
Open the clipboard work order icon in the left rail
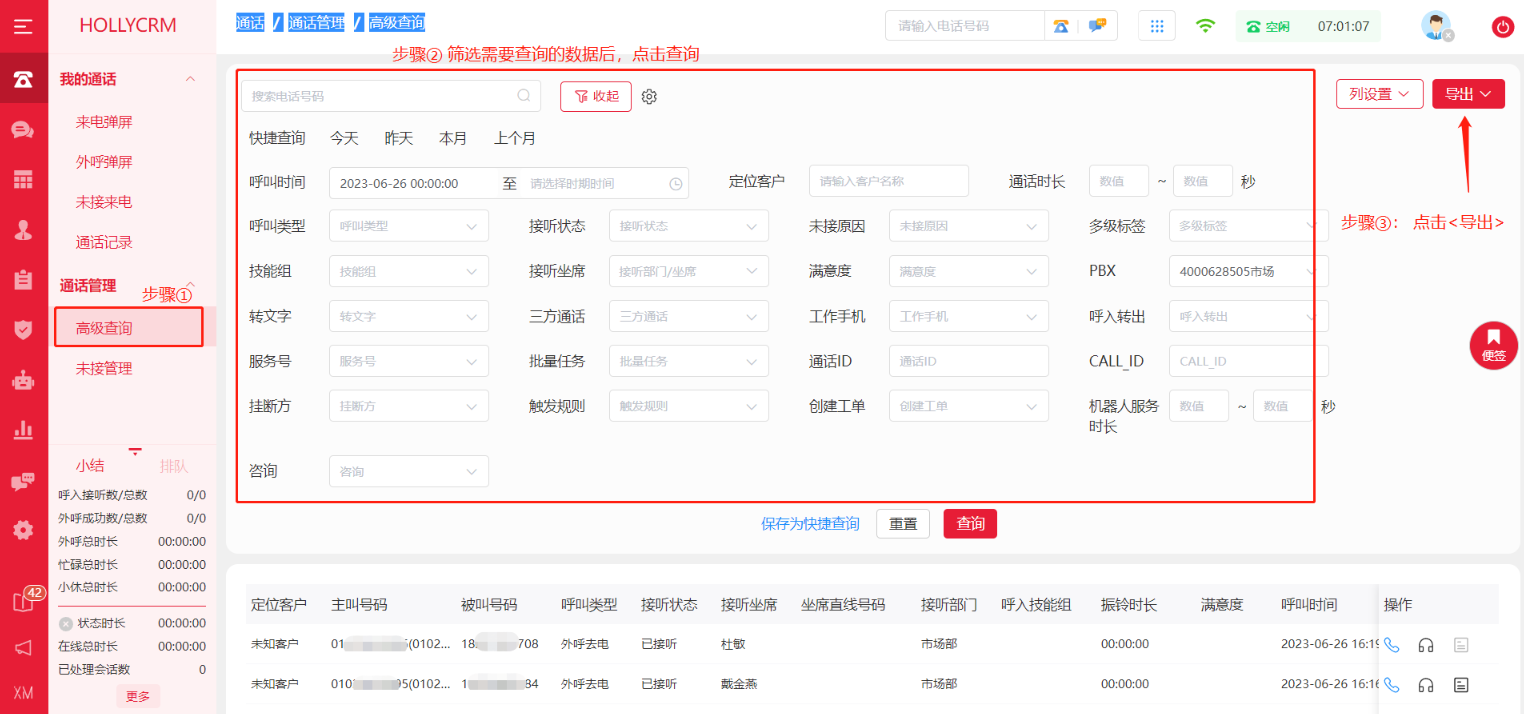tap(23, 280)
